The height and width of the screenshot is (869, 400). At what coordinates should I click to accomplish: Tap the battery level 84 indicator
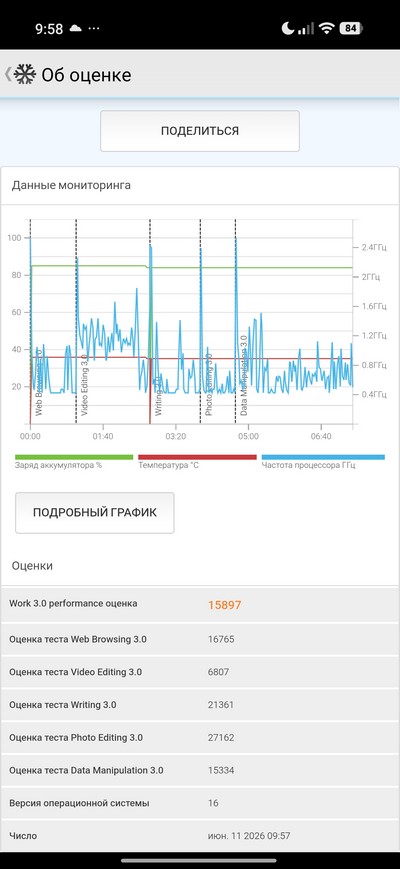pyautogui.click(x=351, y=28)
